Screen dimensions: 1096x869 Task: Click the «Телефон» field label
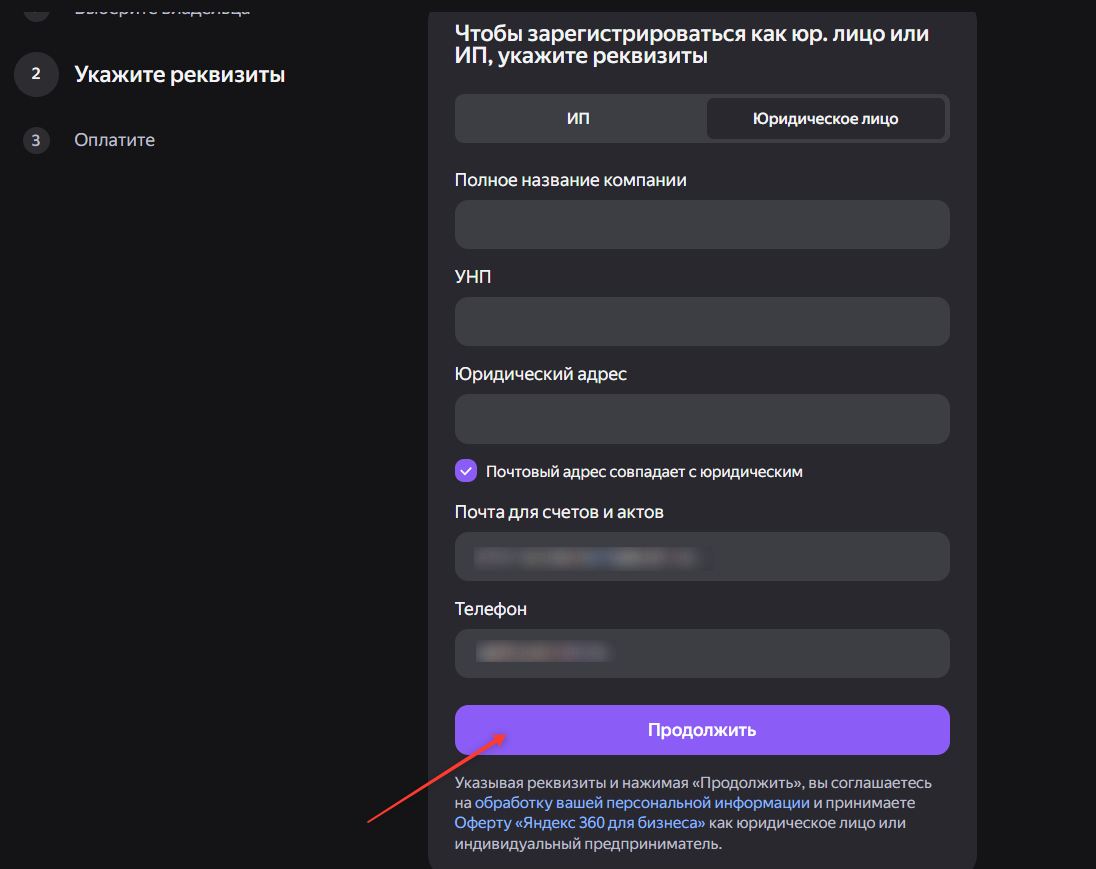click(490, 609)
